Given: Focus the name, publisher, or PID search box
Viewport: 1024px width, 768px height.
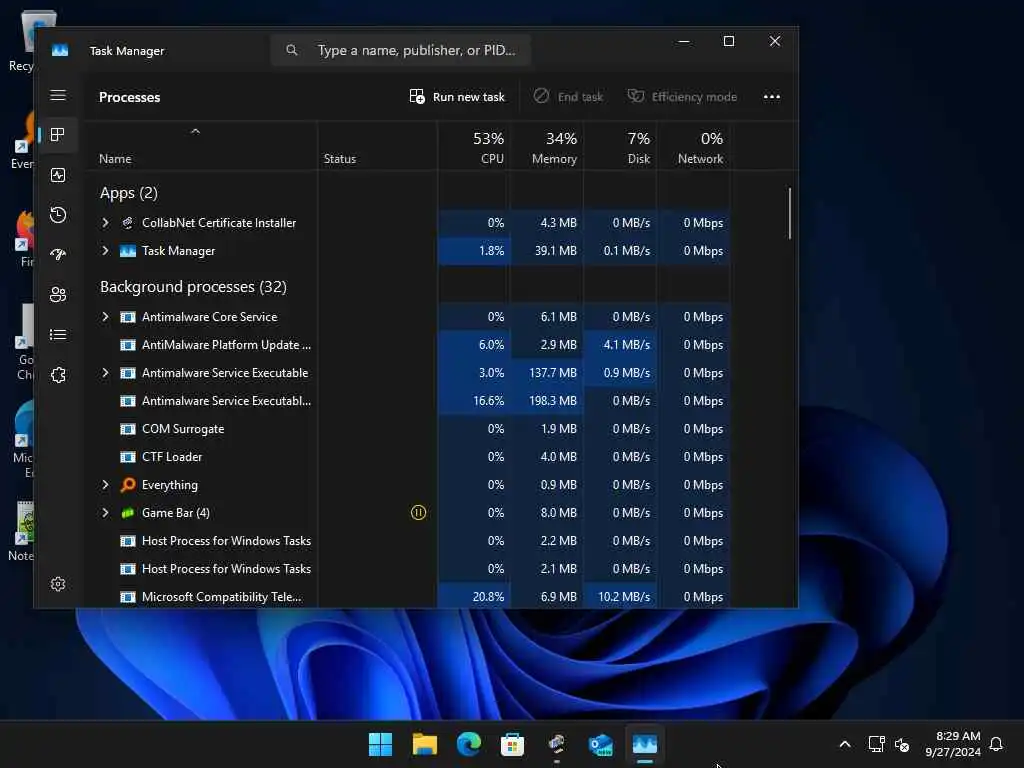Looking at the screenshot, I should (x=400, y=50).
